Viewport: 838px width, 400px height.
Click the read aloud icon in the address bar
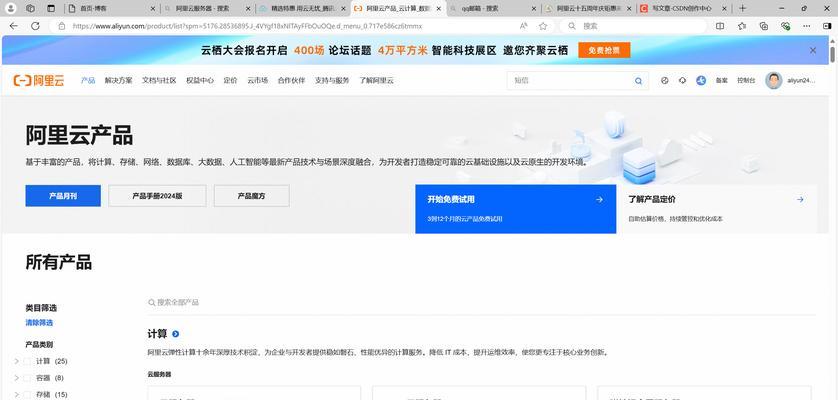point(523,26)
